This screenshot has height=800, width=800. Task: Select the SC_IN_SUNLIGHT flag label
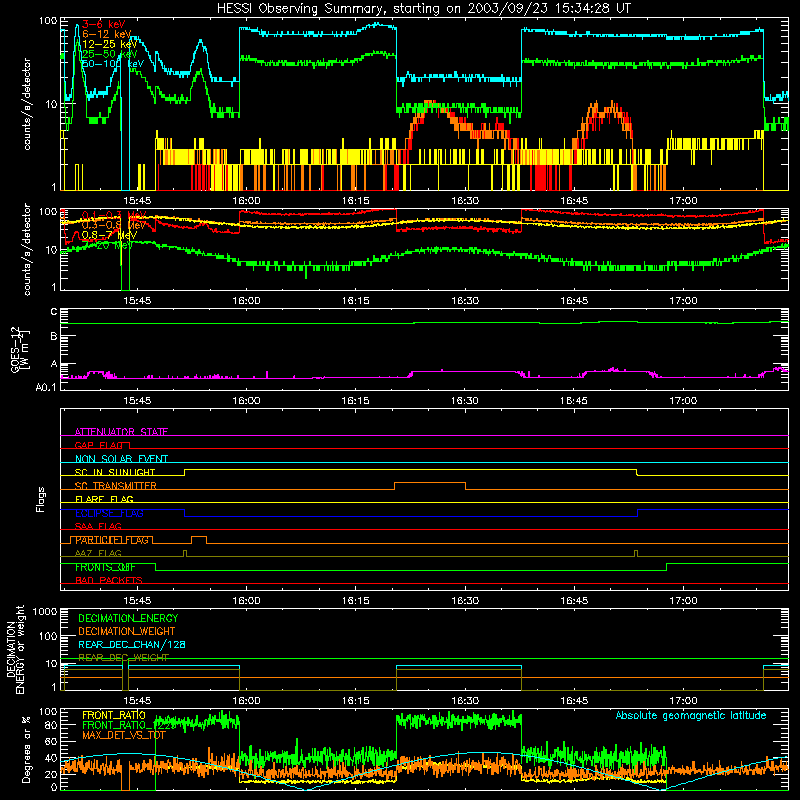click(x=115, y=472)
